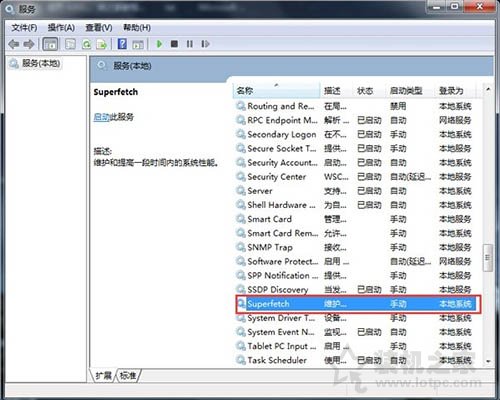Open the 帮助(H) menu
500x400 pixels.
[137, 27]
